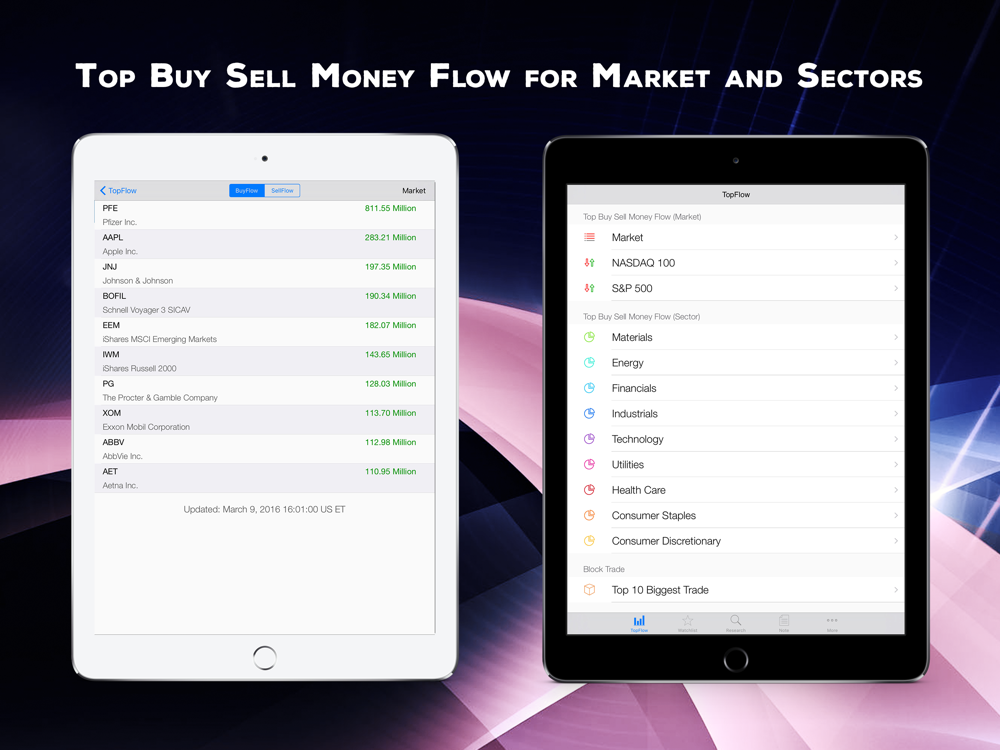Viewport: 1000px width, 750px height.
Task: Expand the Energy row chevron
Action: [896, 363]
